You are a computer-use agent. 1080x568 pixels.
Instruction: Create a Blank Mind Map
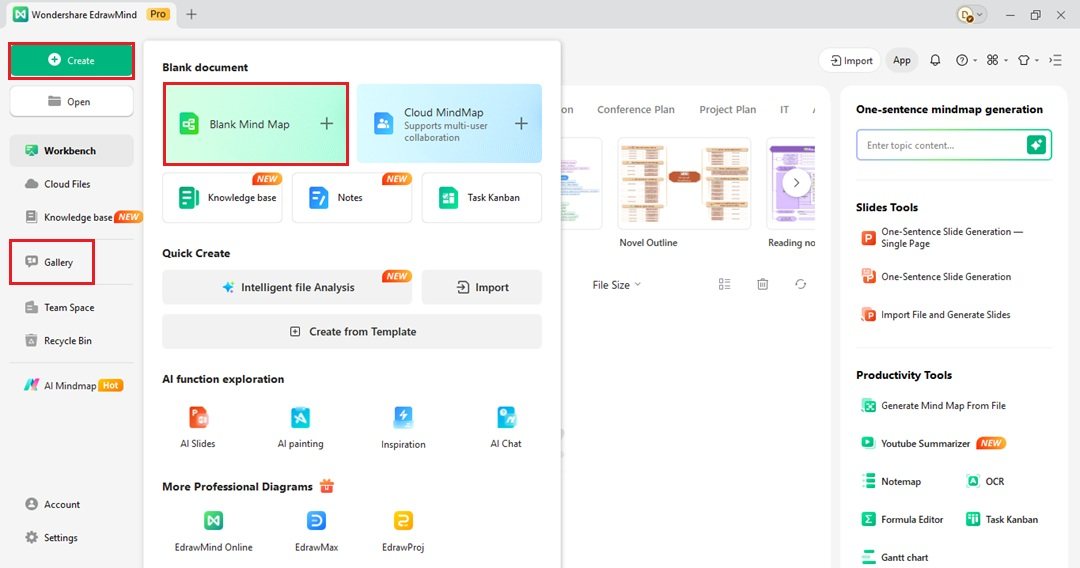pos(256,124)
